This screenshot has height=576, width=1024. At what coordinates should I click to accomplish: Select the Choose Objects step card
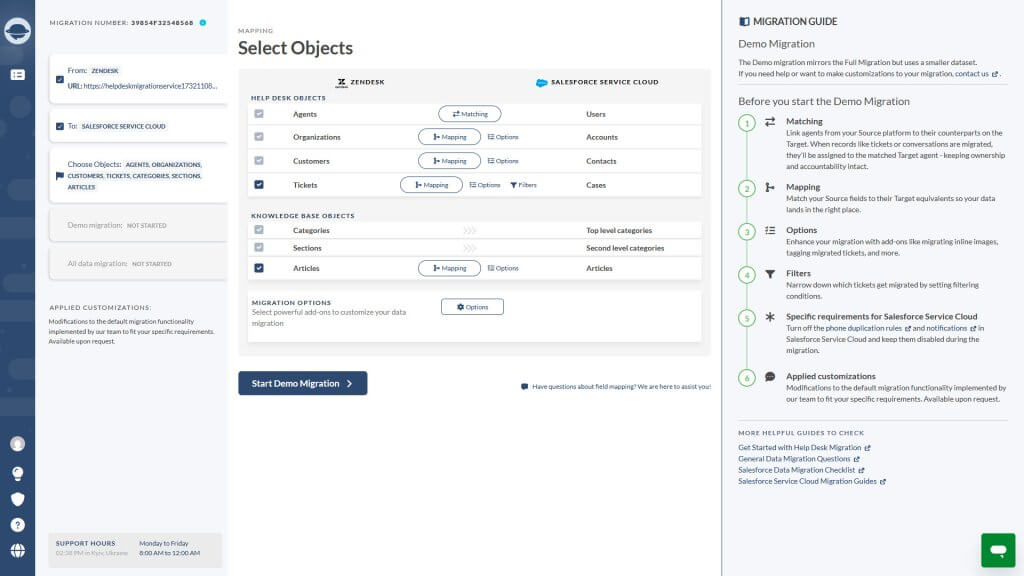pyautogui.click(x=138, y=176)
